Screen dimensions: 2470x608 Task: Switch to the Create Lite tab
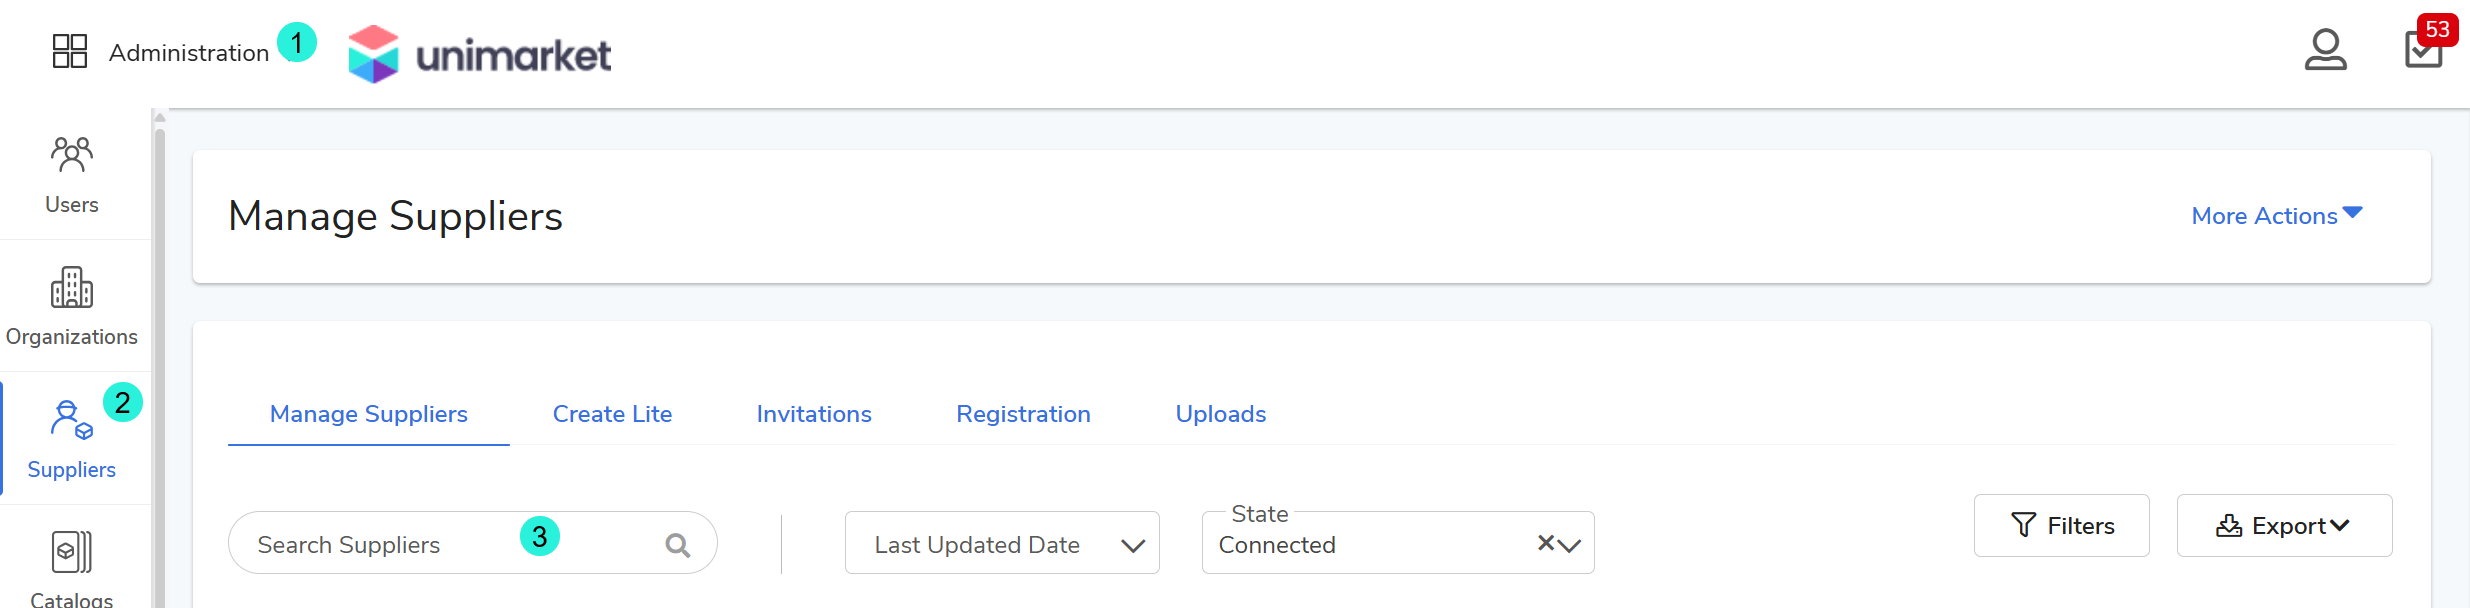(x=612, y=414)
